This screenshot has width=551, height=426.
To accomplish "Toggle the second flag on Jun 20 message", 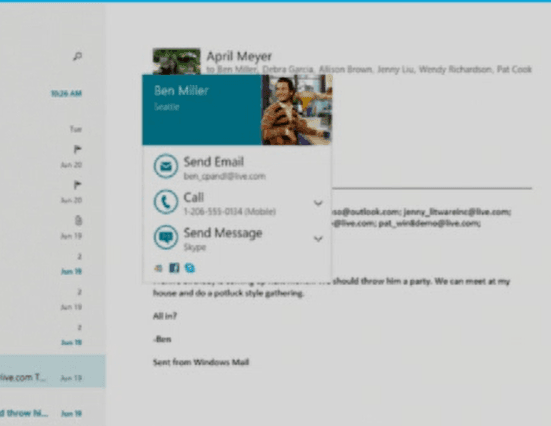I will [x=77, y=185].
